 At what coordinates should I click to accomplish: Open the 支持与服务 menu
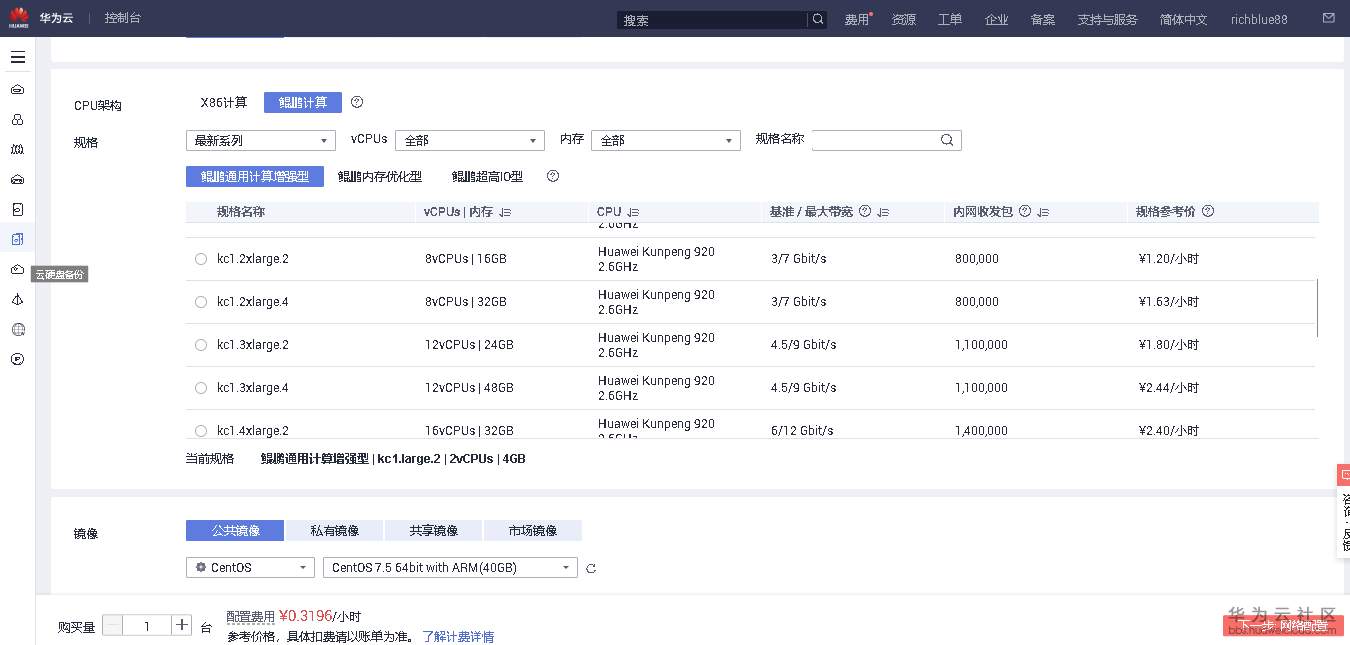click(x=1107, y=19)
